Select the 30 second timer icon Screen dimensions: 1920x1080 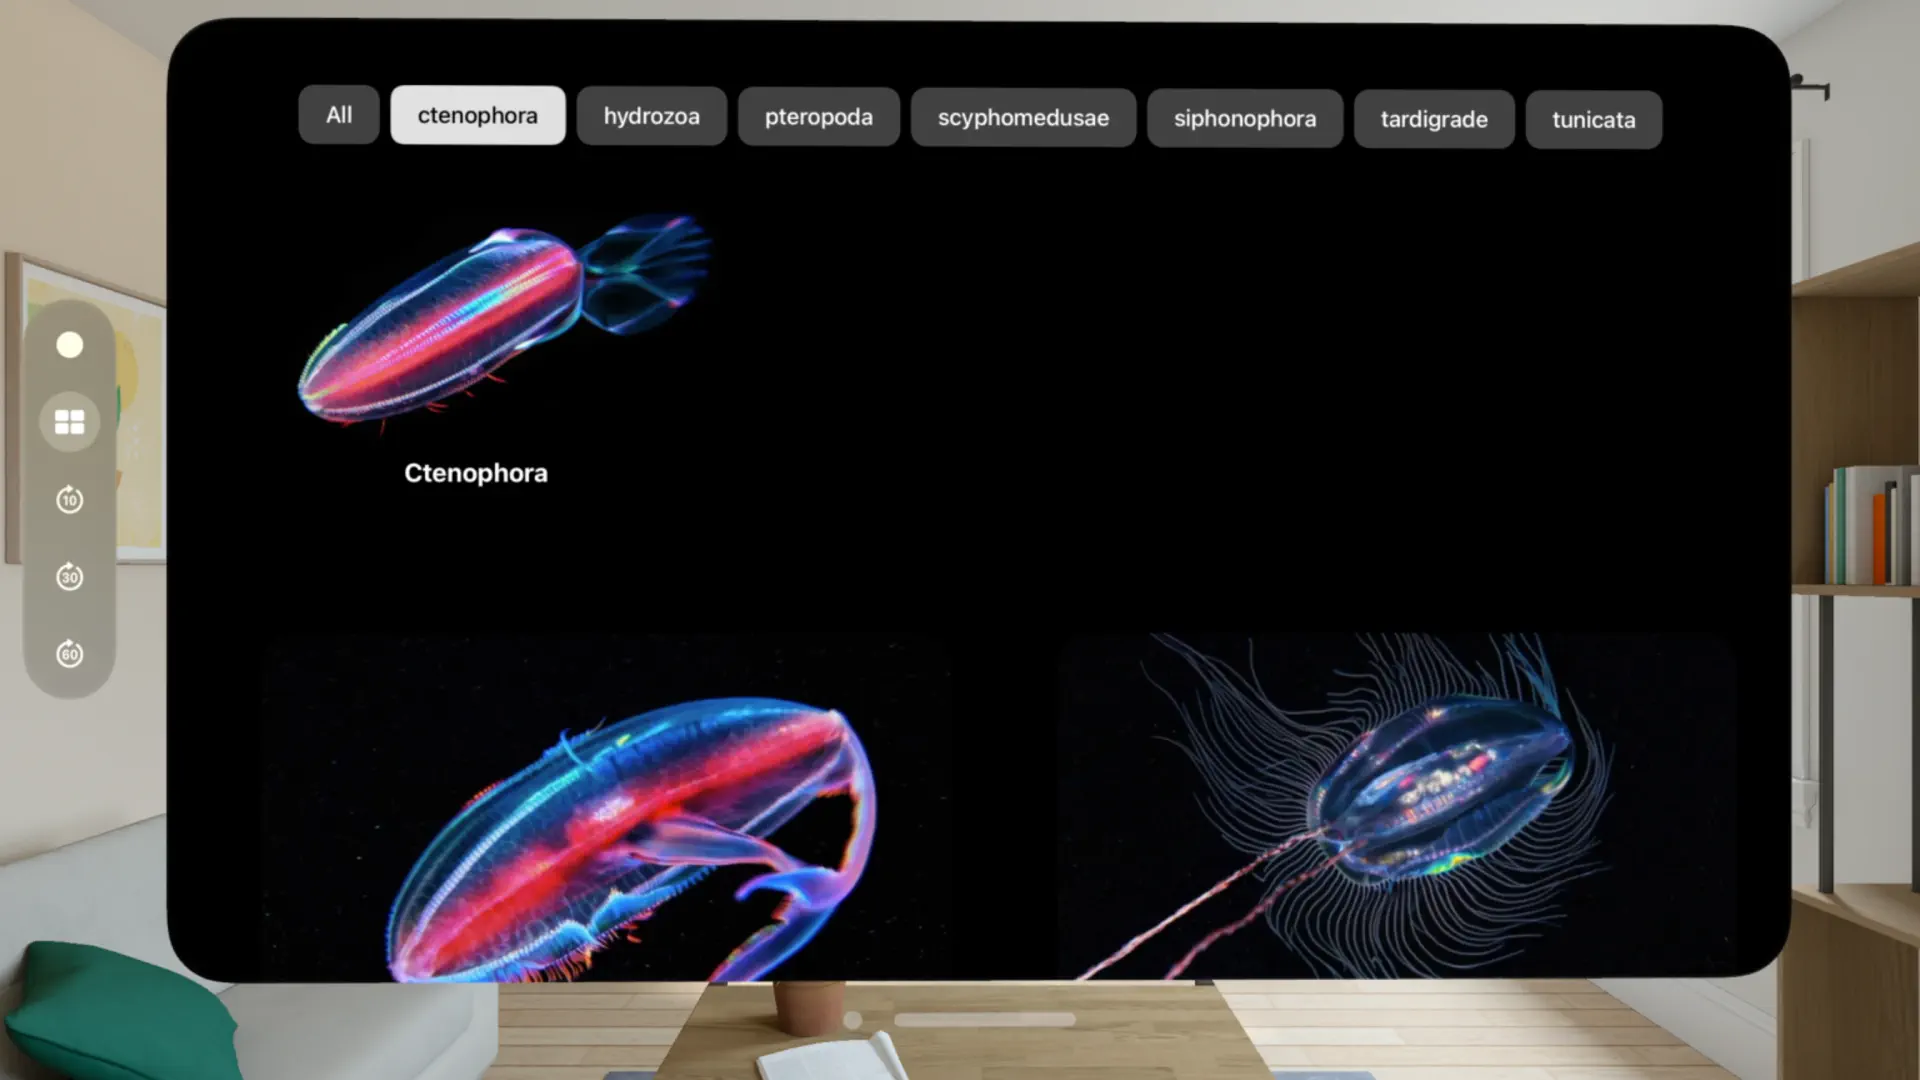point(70,576)
